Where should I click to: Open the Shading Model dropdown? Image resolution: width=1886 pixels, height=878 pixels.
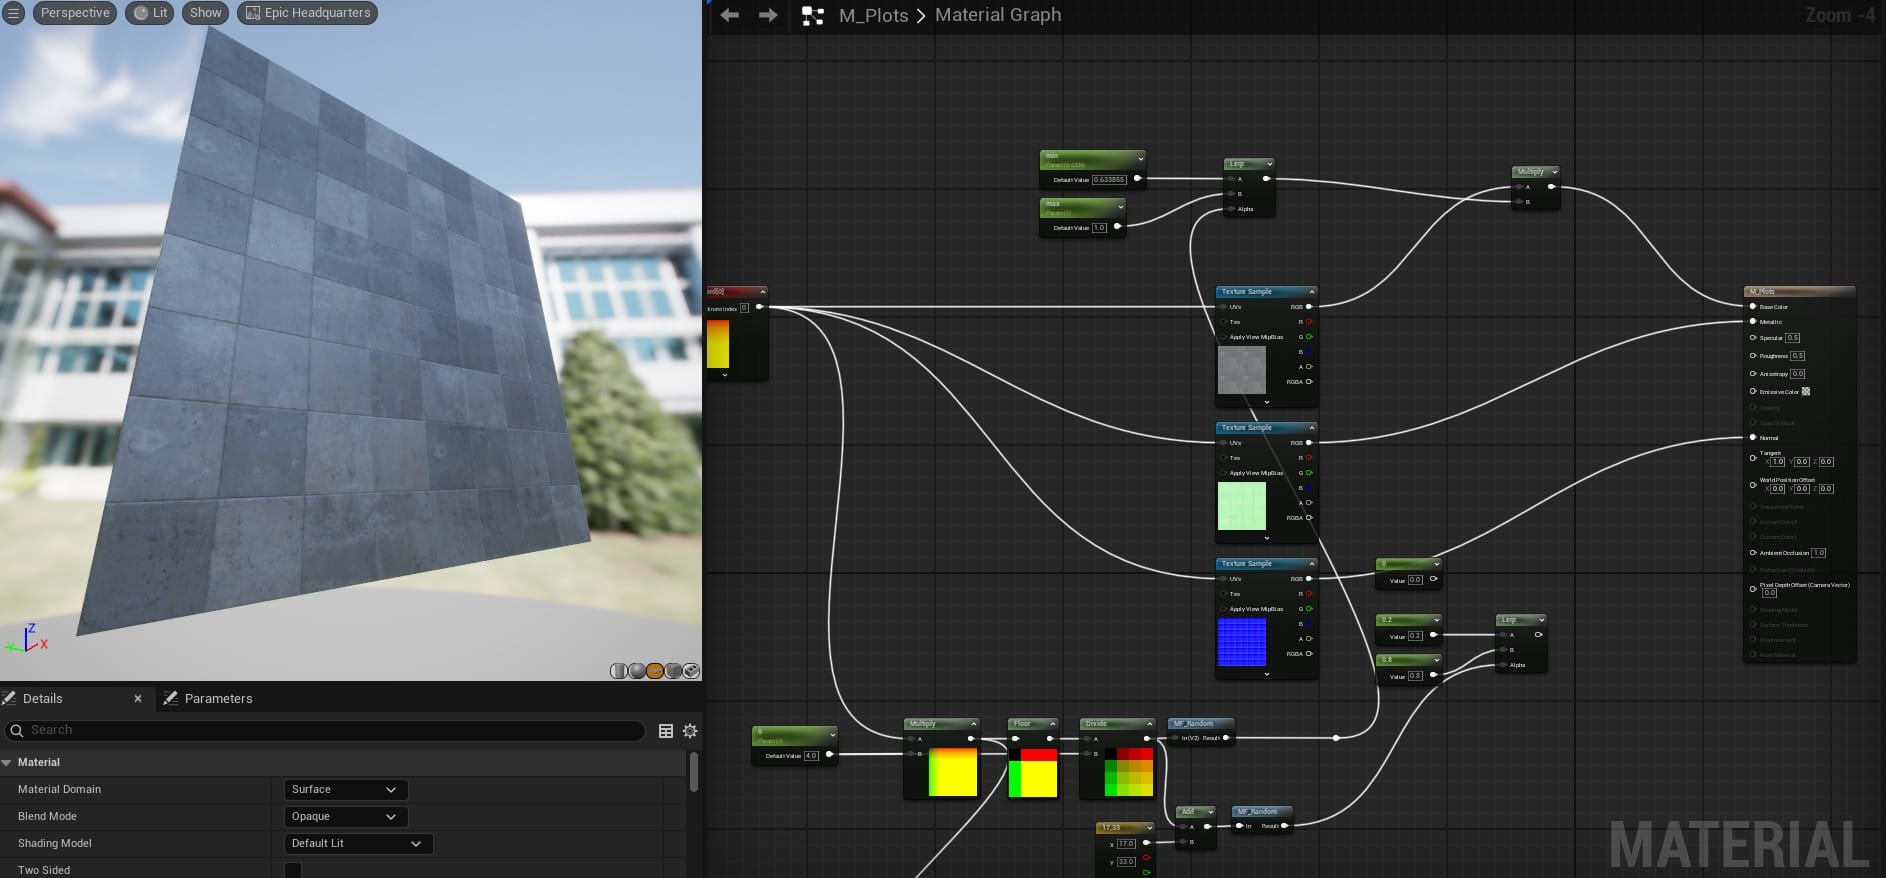pos(357,844)
